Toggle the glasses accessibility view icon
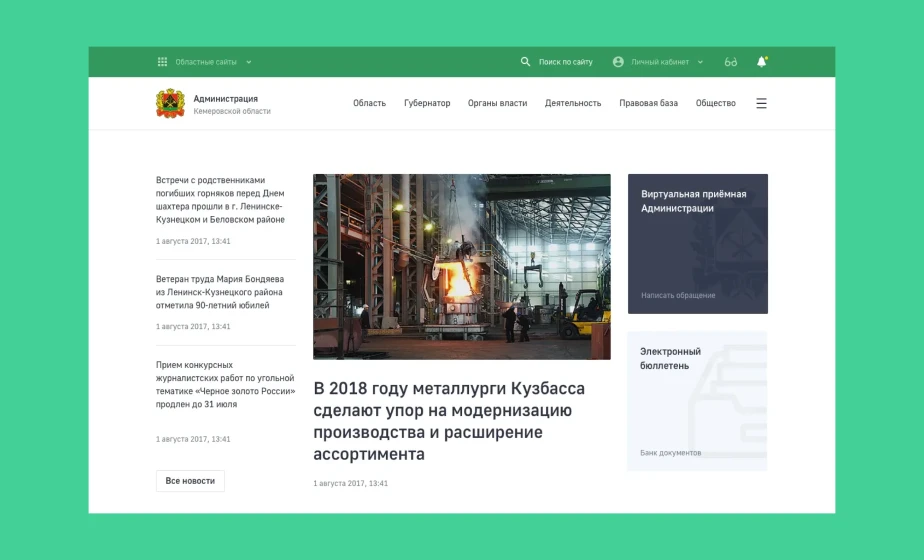The height and width of the screenshot is (560, 924). [731, 62]
